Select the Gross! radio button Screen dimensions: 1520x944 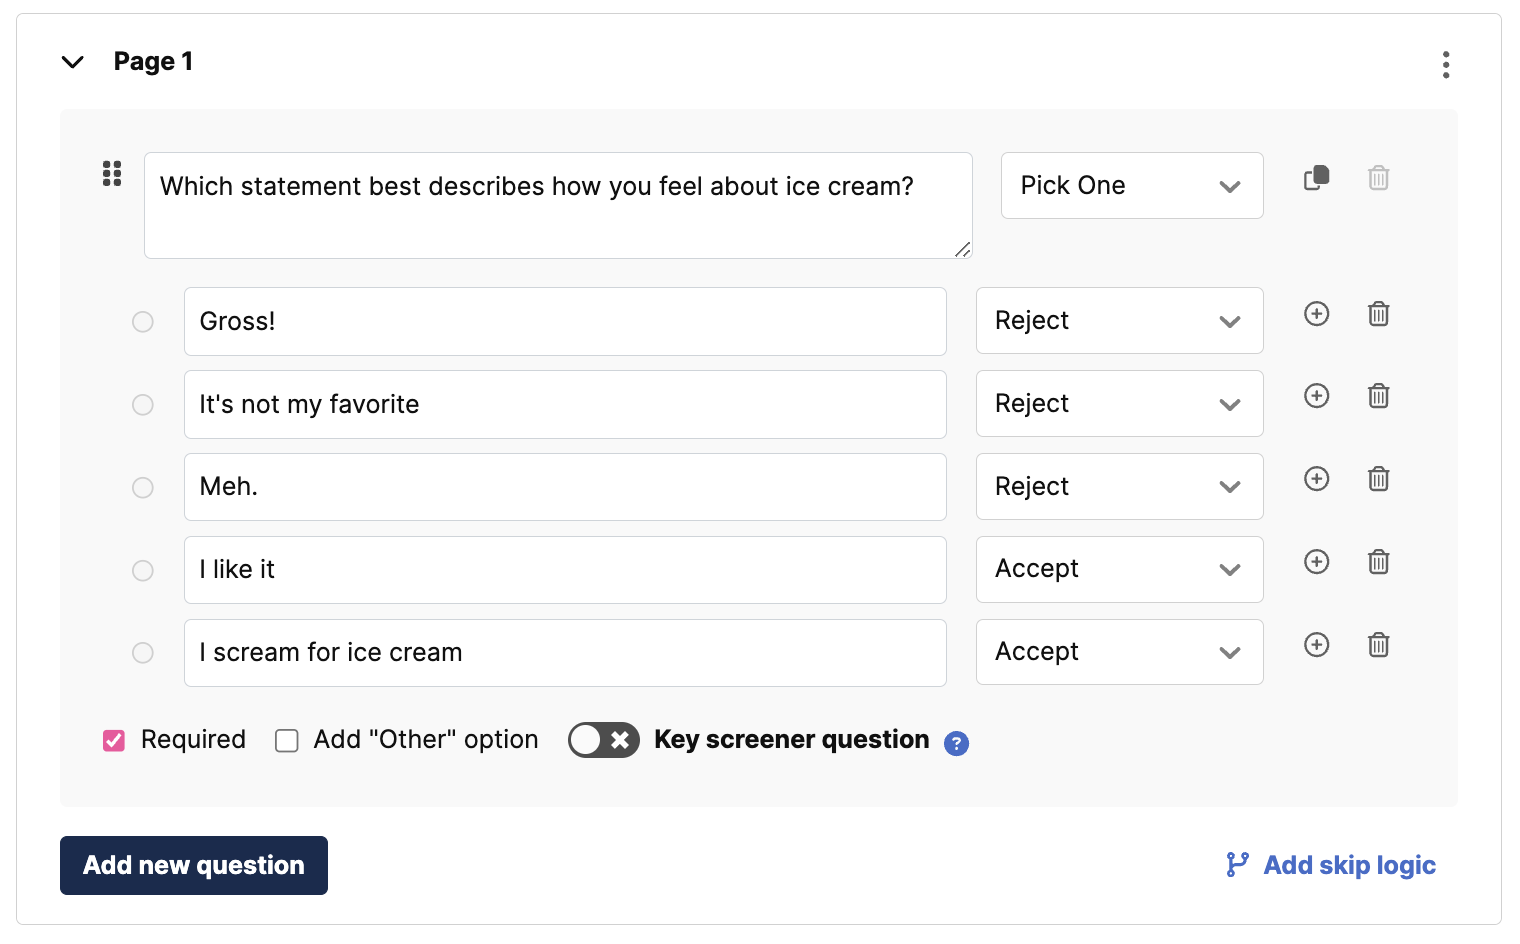(x=143, y=321)
